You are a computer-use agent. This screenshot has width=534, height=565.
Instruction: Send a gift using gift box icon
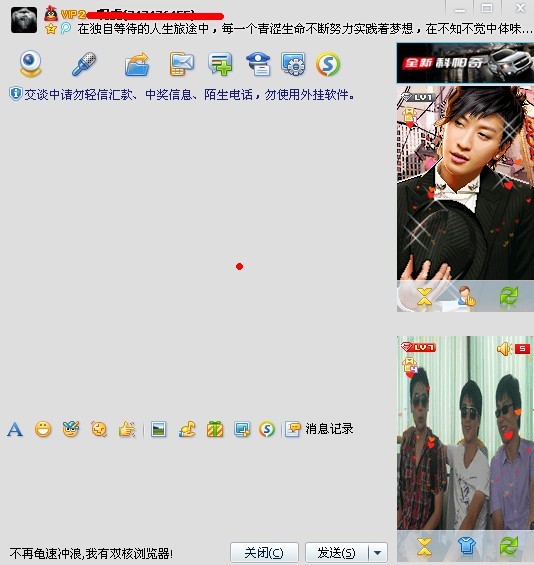pos(215,429)
